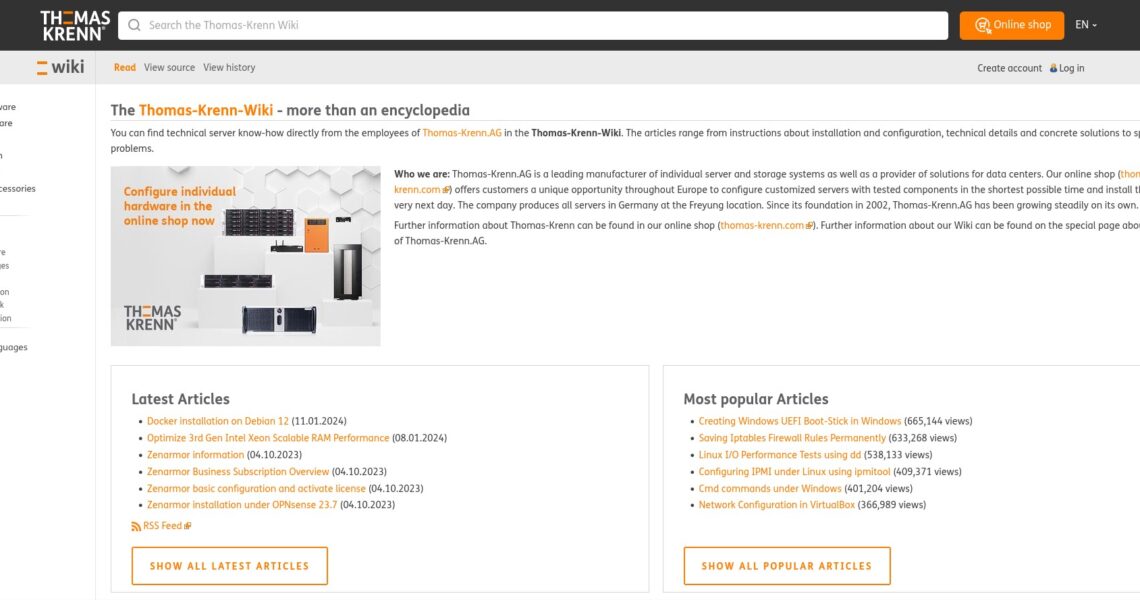Click the Thomas Krenn logo in header
The image size is (1140, 600).
point(75,25)
